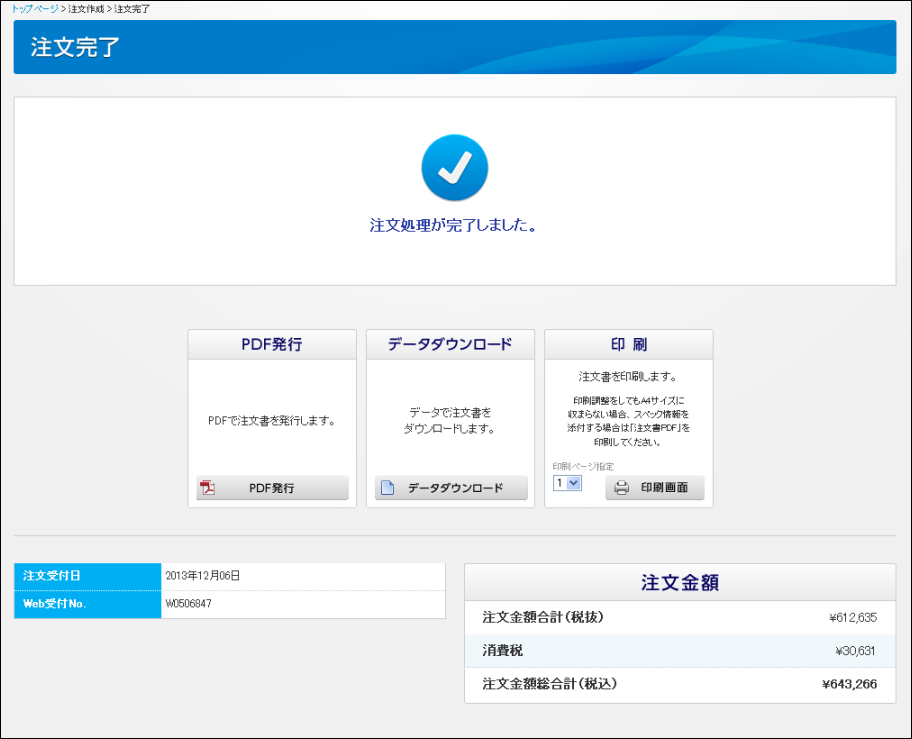
Task: Click the 印刷 panel header
Action: (x=628, y=345)
